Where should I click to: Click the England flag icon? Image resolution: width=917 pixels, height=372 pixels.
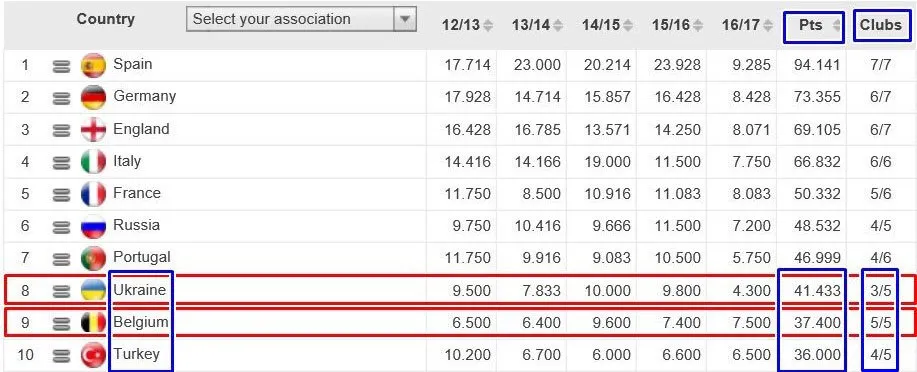(x=94, y=129)
